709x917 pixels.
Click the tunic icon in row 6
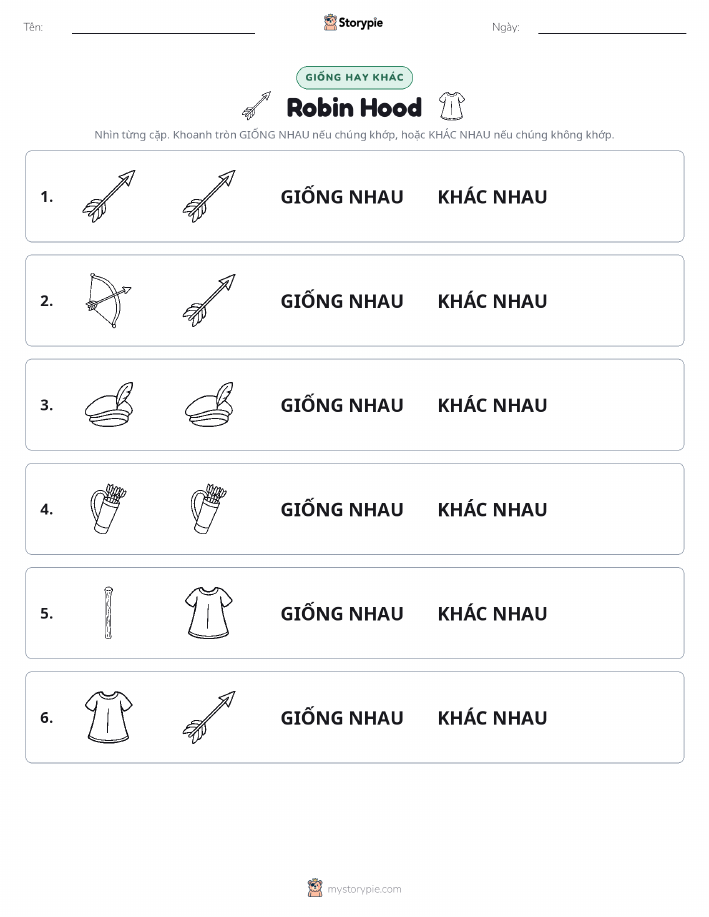tap(109, 717)
